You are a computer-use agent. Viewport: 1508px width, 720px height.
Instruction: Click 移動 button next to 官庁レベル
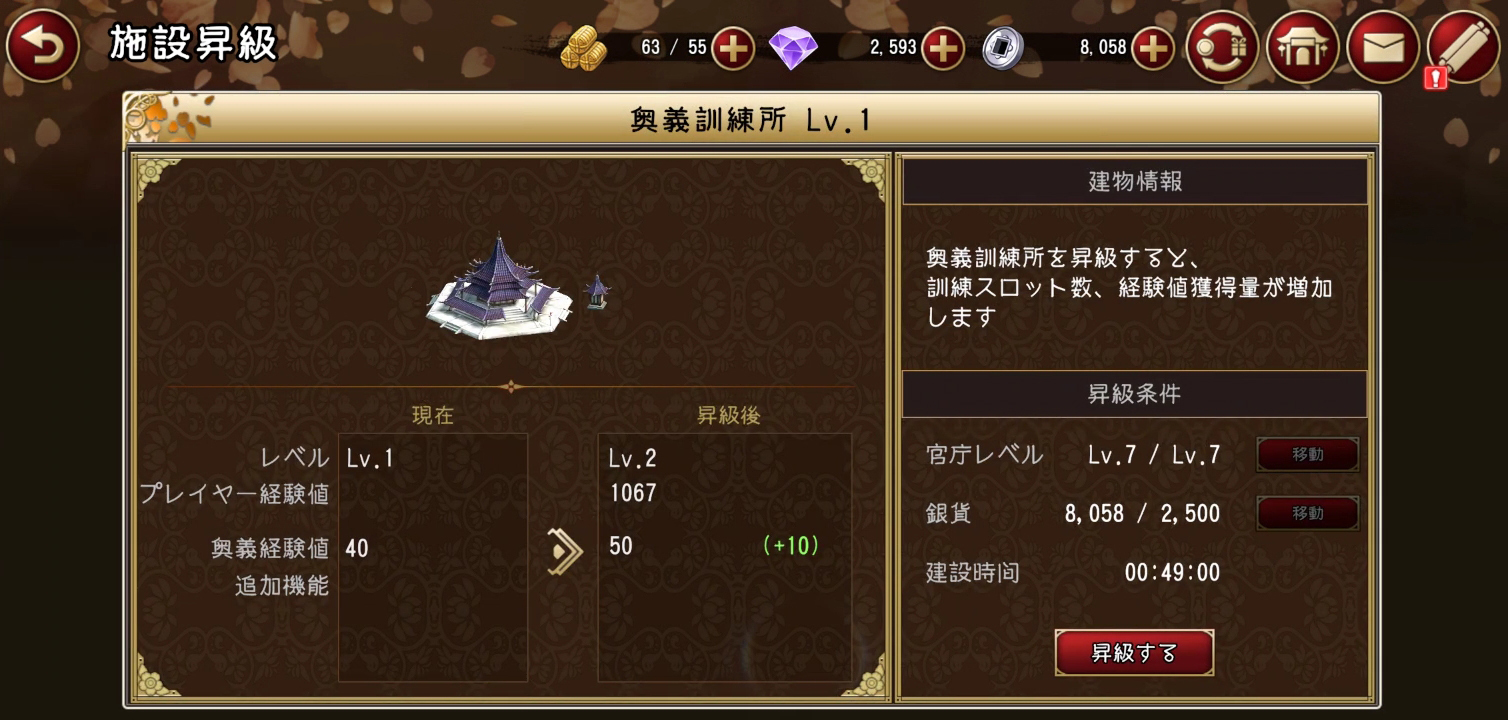tap(1308, 455)
